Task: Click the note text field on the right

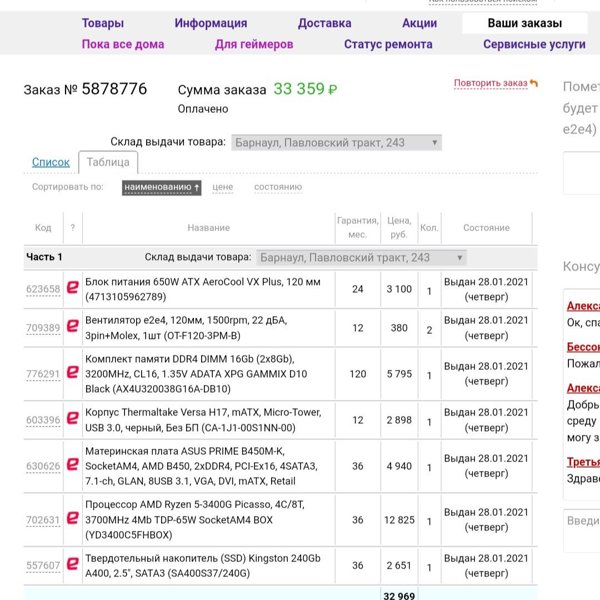Action: (x=582, y=173)
